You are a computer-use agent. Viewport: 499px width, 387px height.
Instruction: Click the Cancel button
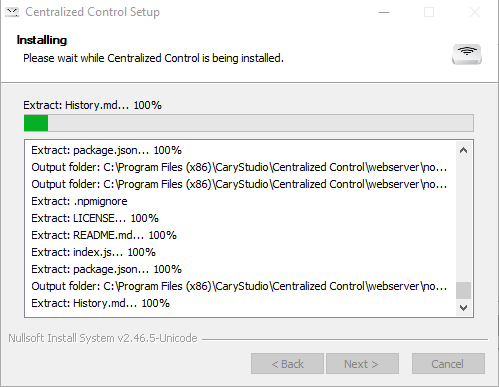(x=448, y=364)
